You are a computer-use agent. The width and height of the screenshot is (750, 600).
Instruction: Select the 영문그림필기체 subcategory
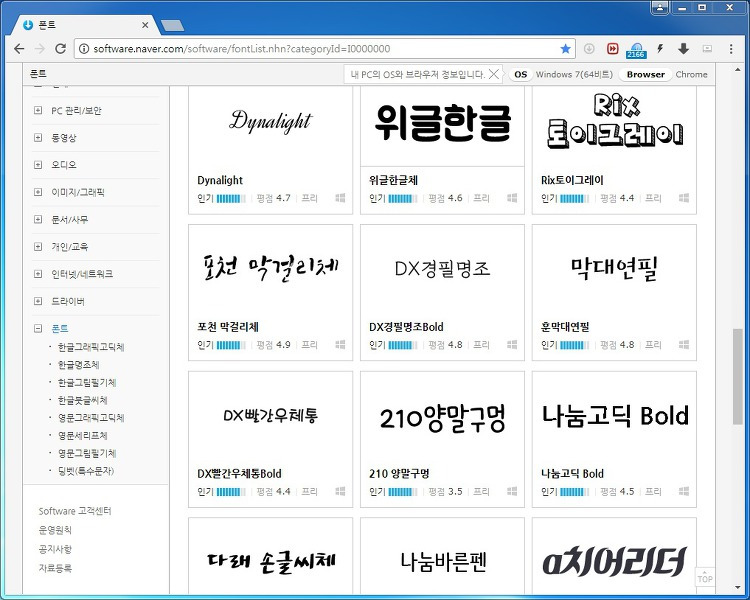tap(87, 453)
